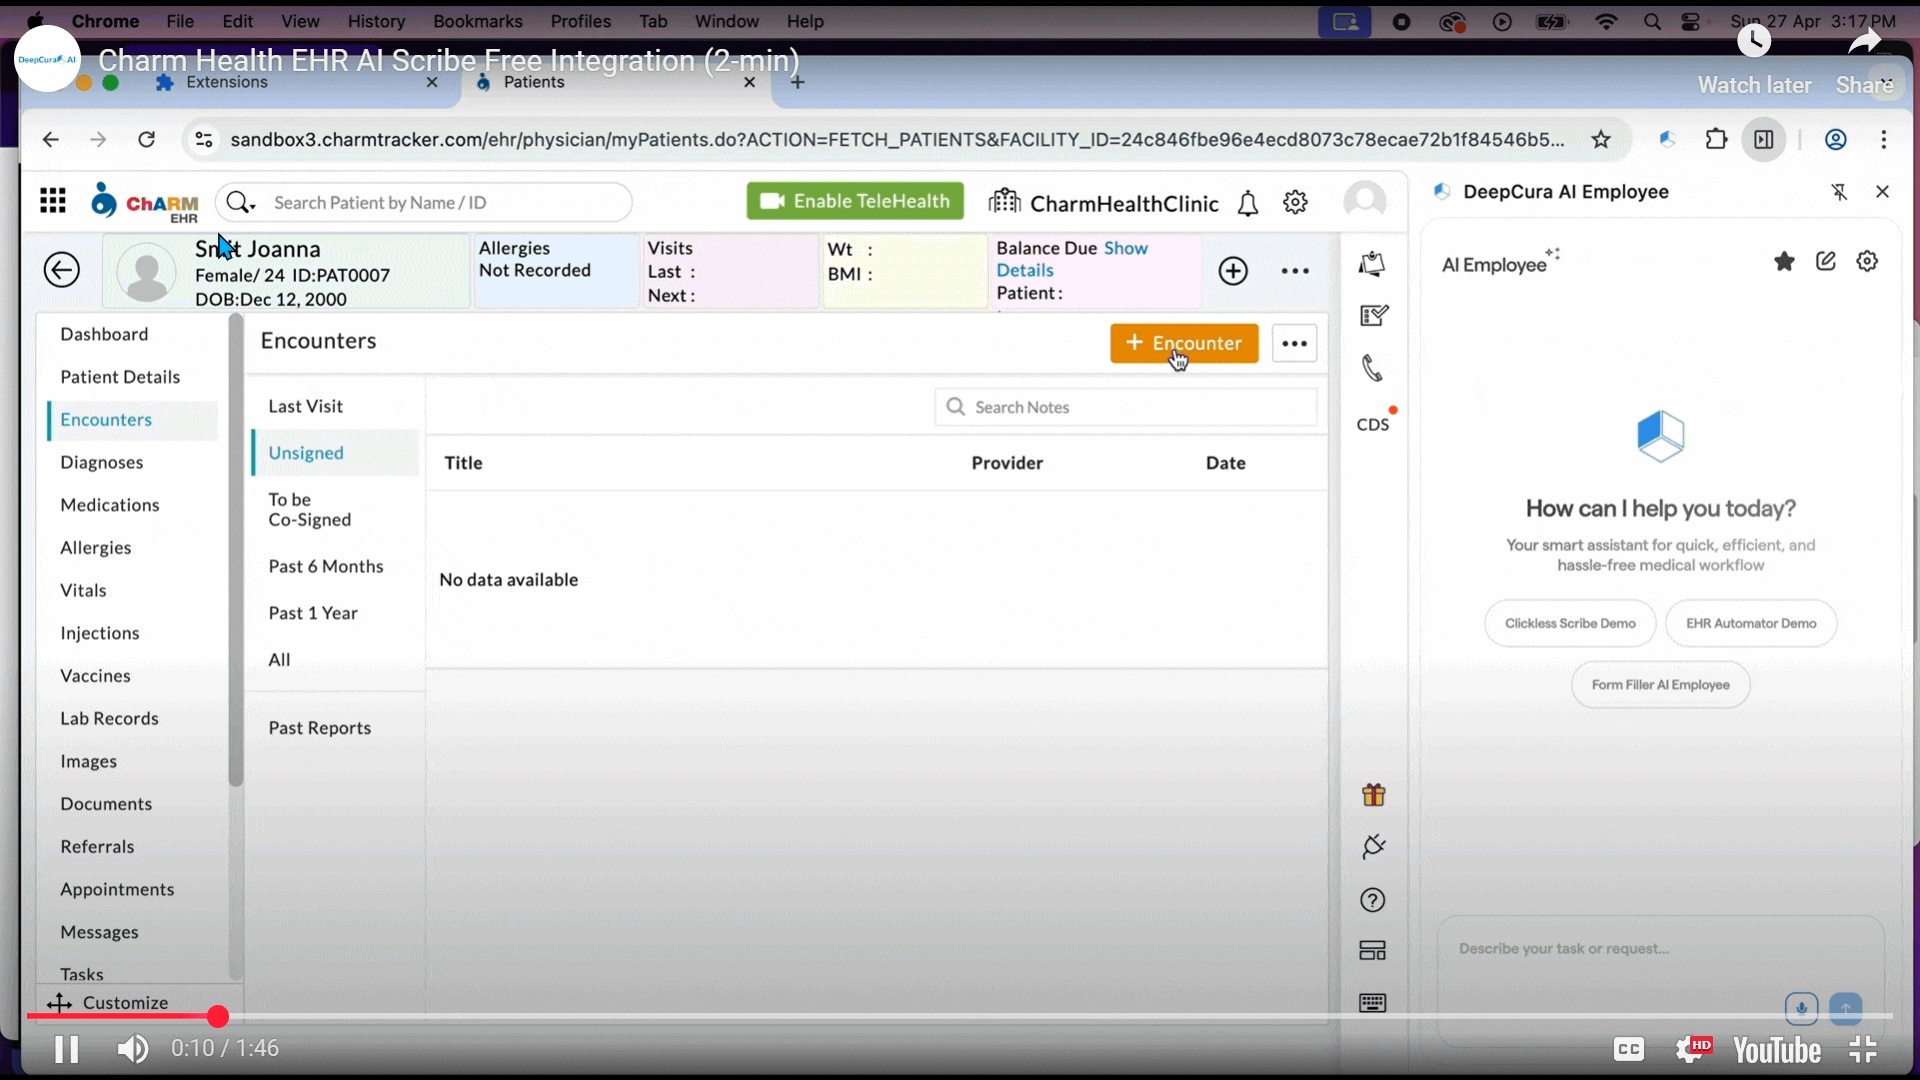Image resolution: width=1920 pixels, height=1080 pixels.
Task: Click the layout panels icon in right strip
Action: click(1373, 951)
